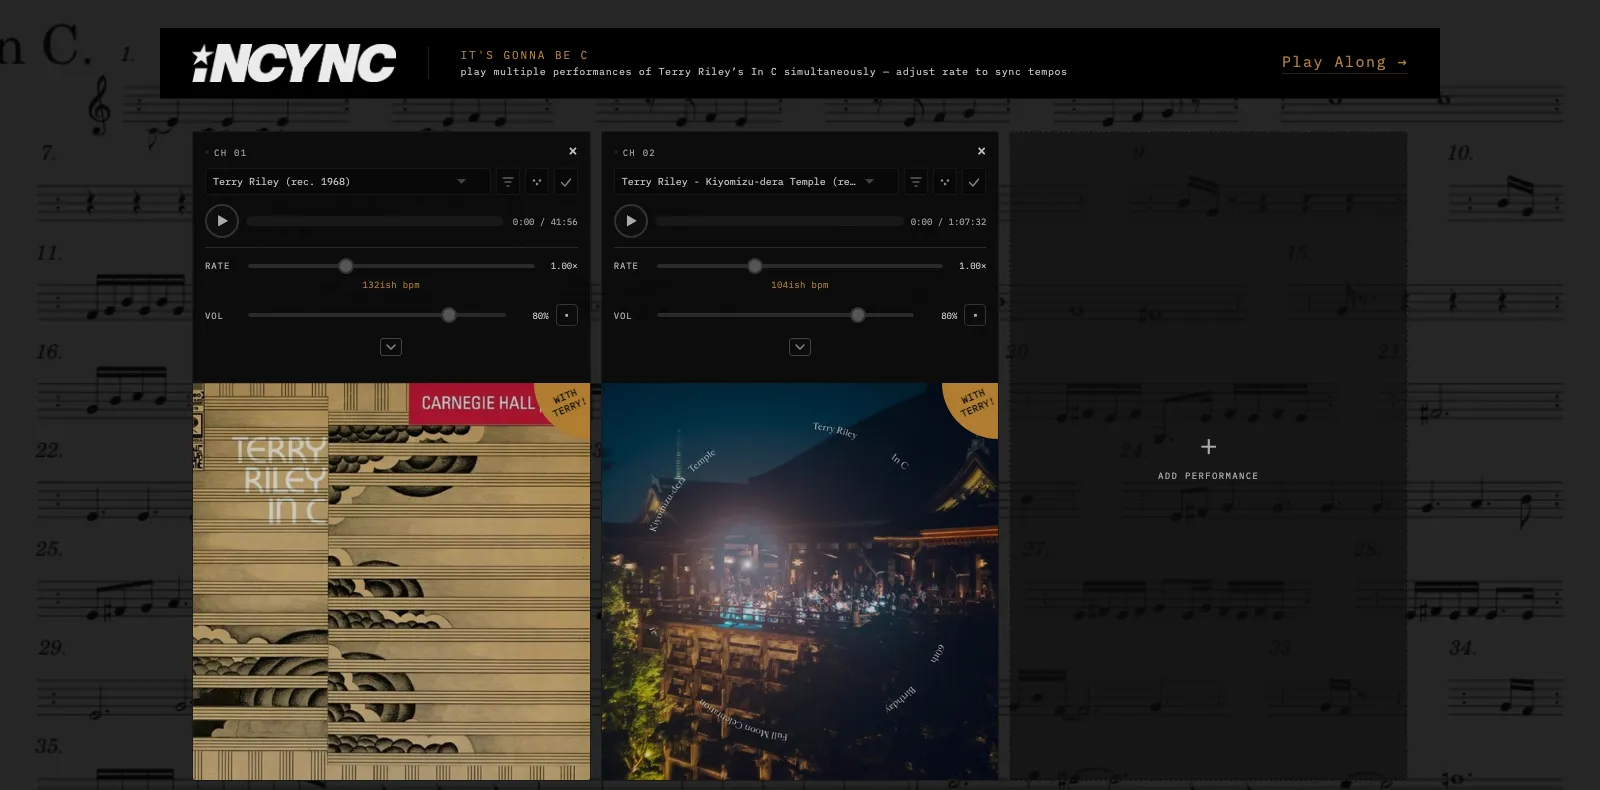Toggle the checkmark button in CH 01
This screenshot has width=1600, height=790.
point(566,182)
